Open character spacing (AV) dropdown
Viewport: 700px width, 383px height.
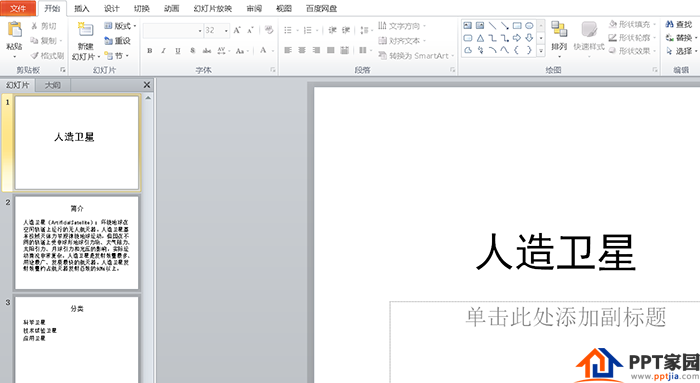[x=224, y=50]
